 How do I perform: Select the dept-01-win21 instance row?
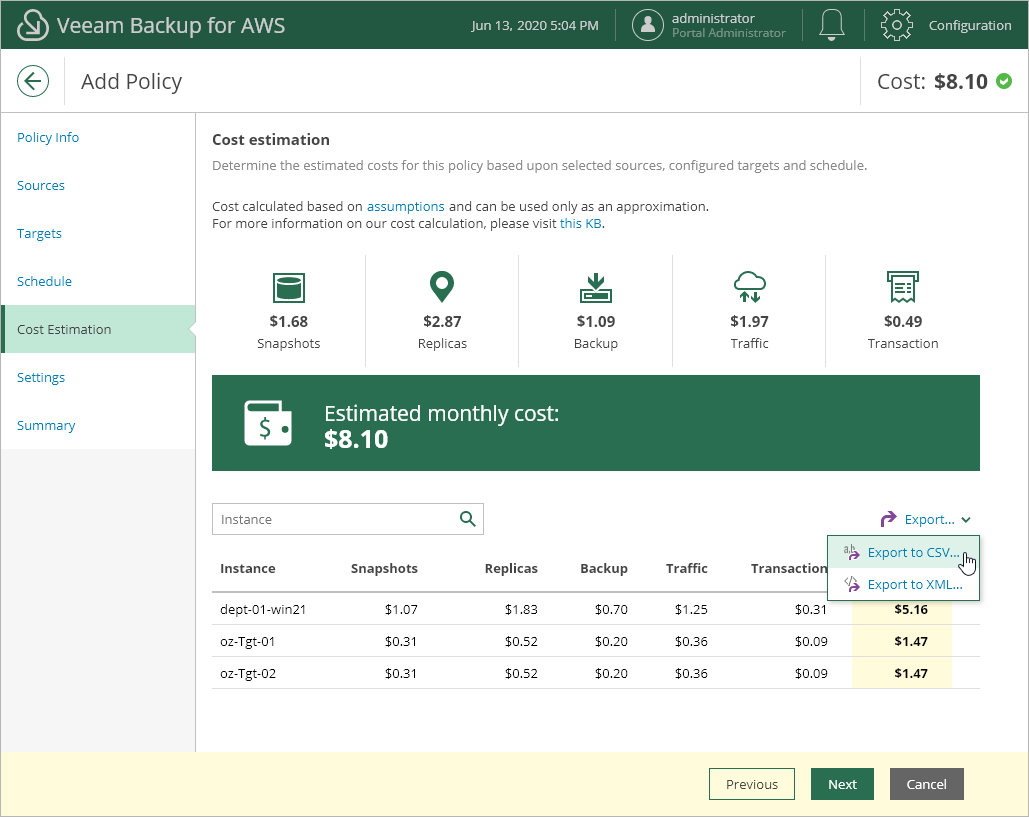596,609
